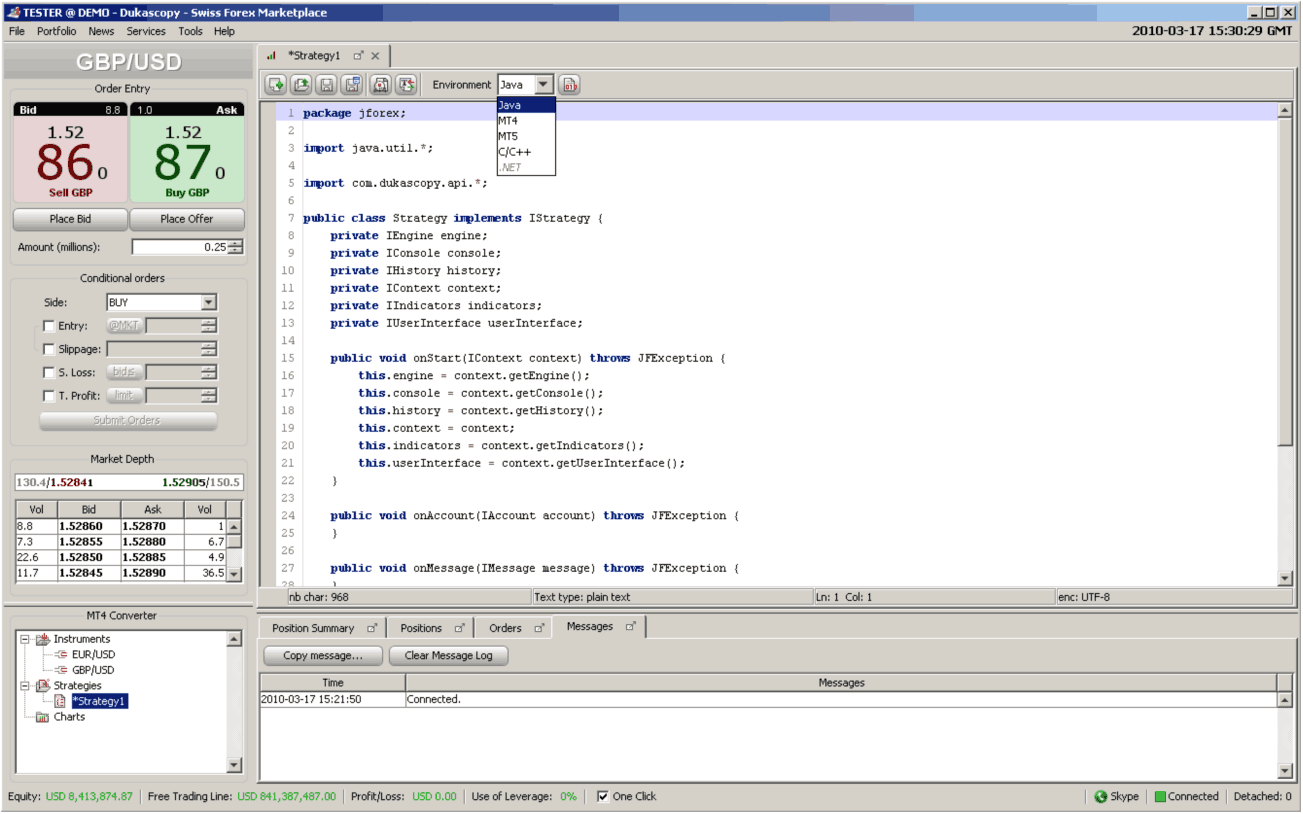This screenshot has width=1303, height=814.
Task: Open the Help menu
Action: [x=224, y=31]
